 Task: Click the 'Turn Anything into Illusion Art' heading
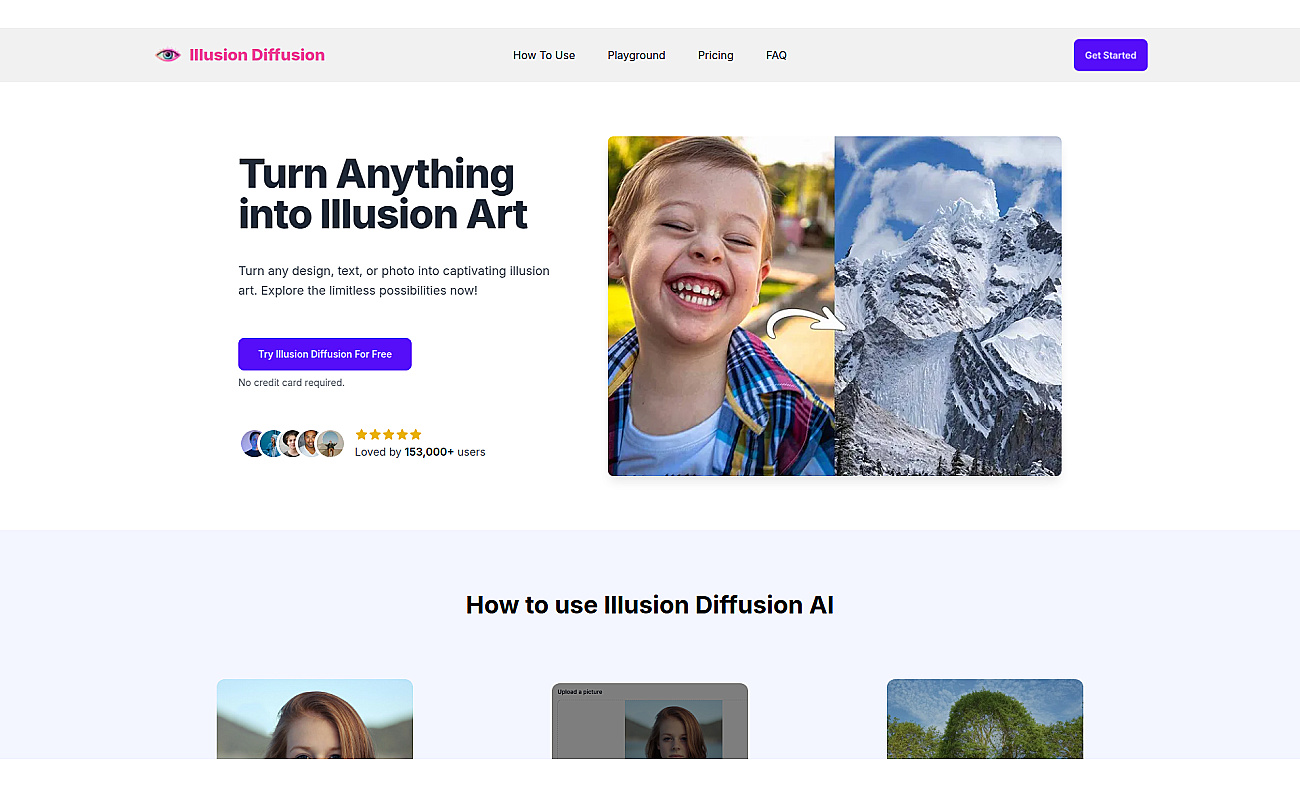click(x=383, y=194)
